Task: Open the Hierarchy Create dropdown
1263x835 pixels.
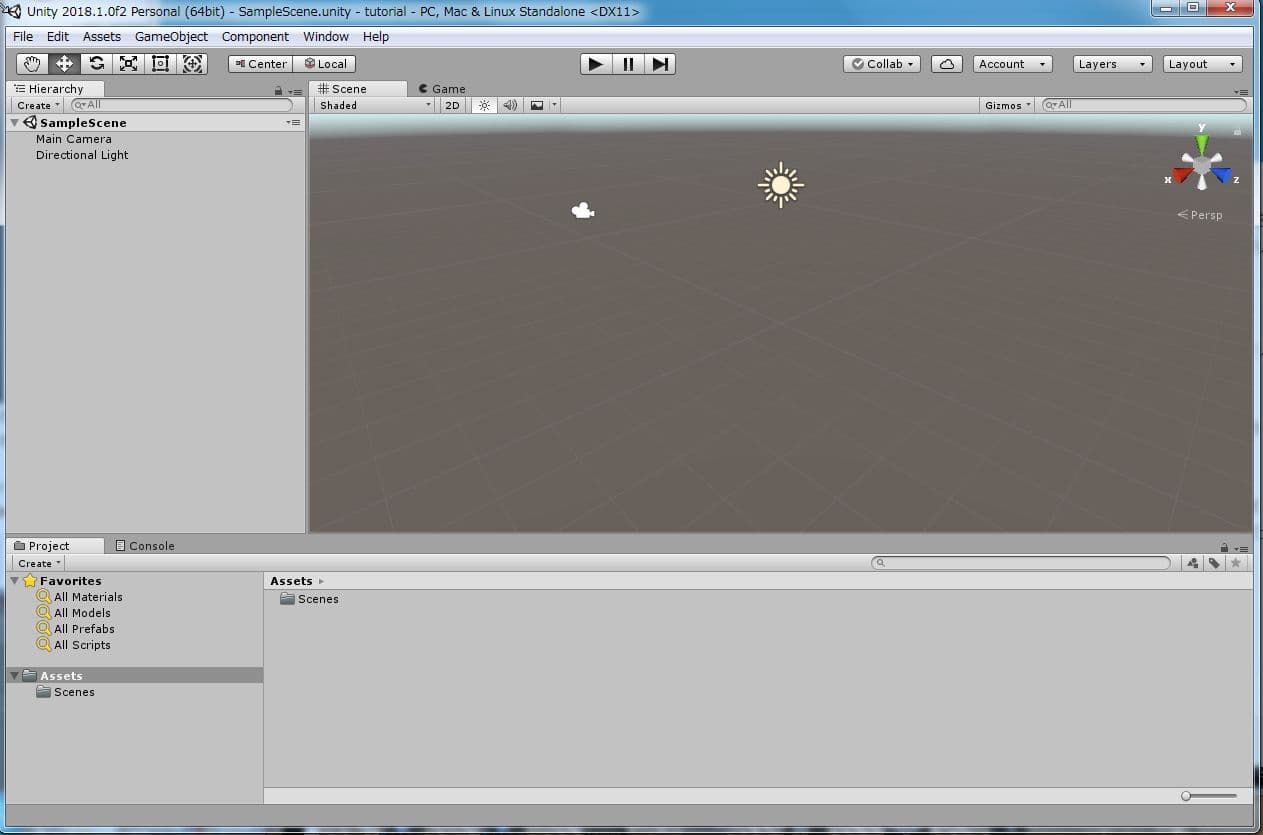Action: pyautogui.click(x=38, y=105)
